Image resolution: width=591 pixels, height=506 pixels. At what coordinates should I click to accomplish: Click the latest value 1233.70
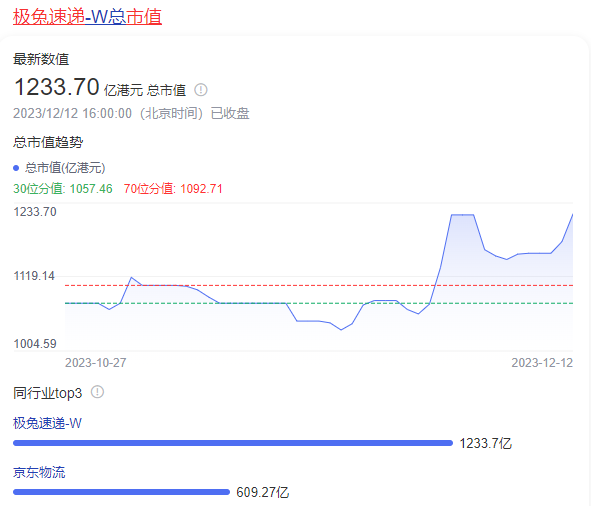click(57, 87)
